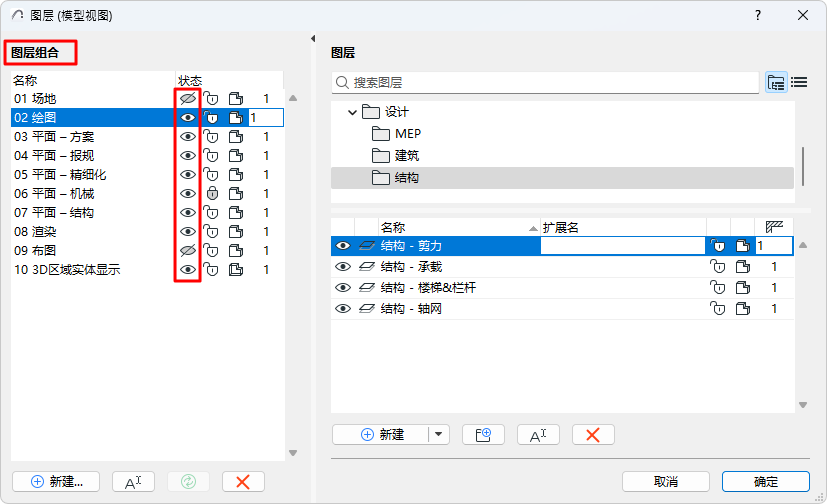
Task: Click the 新建 layer button
Action: coord(381,435)
